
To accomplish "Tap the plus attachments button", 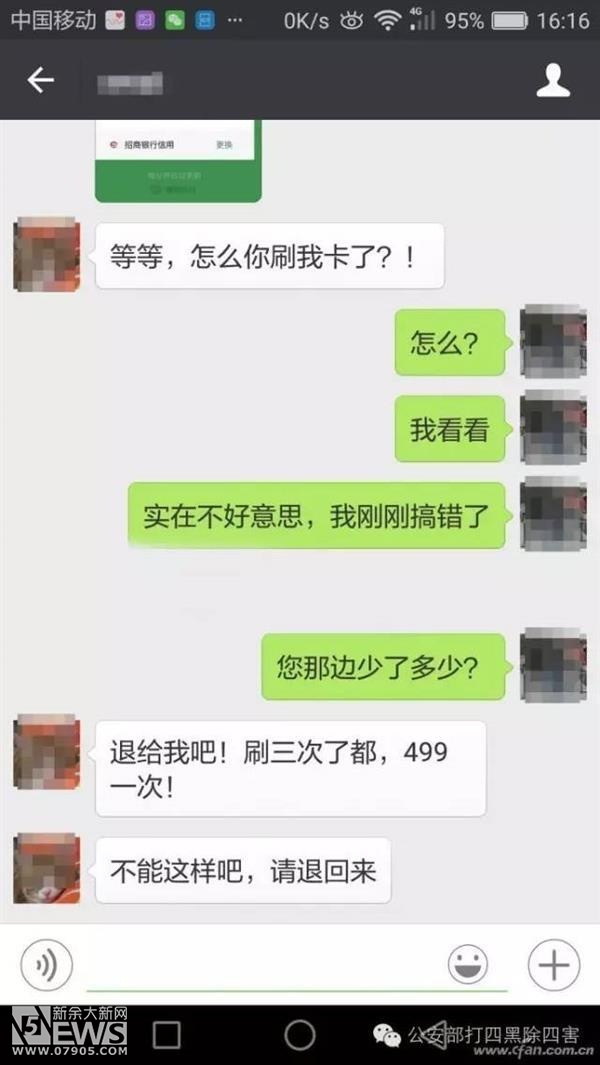I will point(554,964).
